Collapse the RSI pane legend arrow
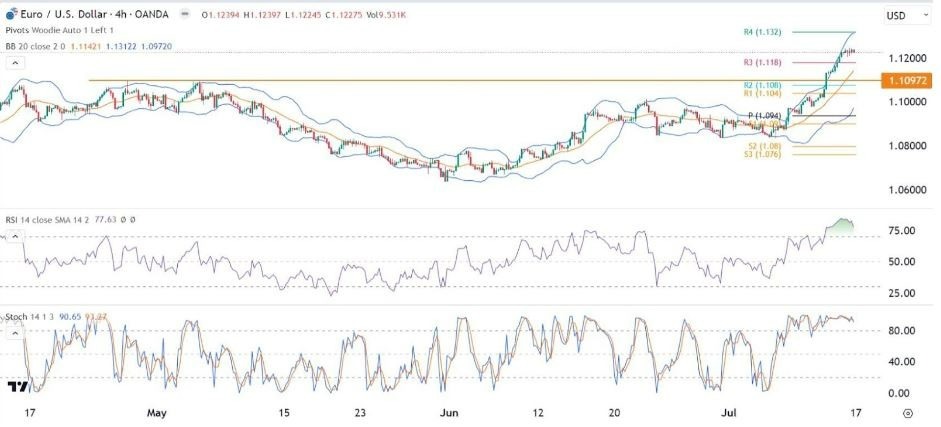Screen dimensions: 941x427 (x=15, y=238)
